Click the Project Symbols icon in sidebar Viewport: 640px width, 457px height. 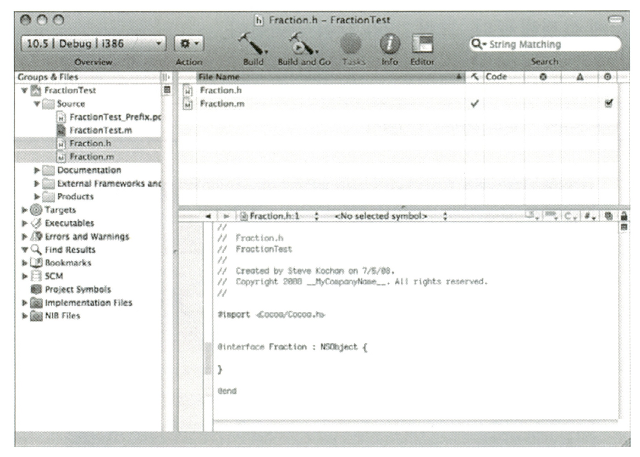35,288
